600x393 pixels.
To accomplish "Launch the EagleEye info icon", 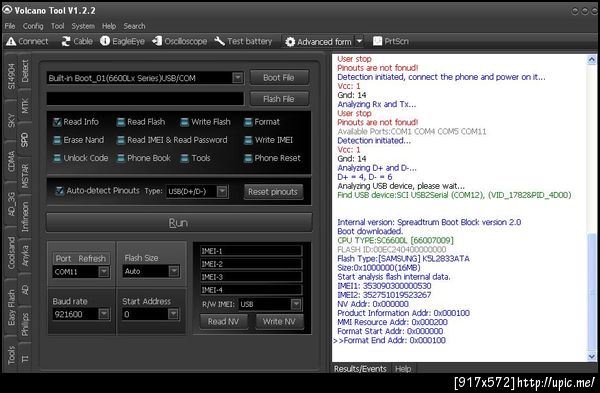I will click(105, 41).
